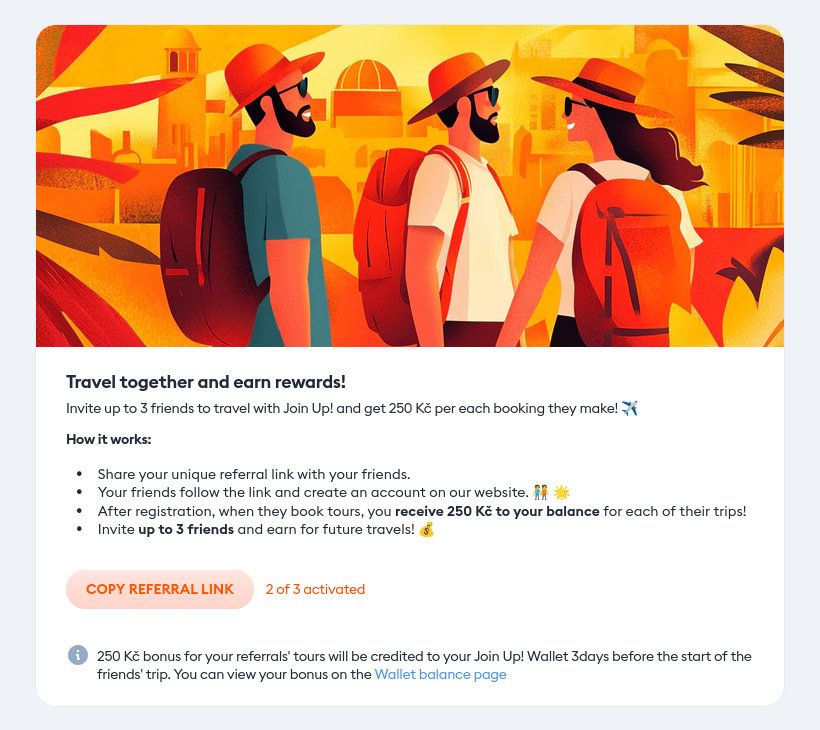Click the airplane emoji after the booking text
820x730 pixels.
(x=630, y=408)
